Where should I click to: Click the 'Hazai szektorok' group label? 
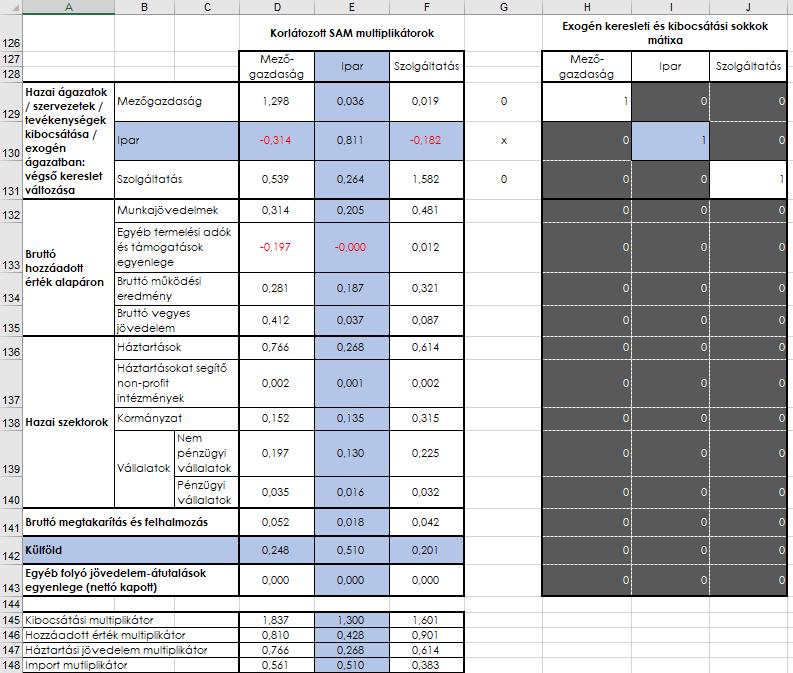(x=69, y=422)
